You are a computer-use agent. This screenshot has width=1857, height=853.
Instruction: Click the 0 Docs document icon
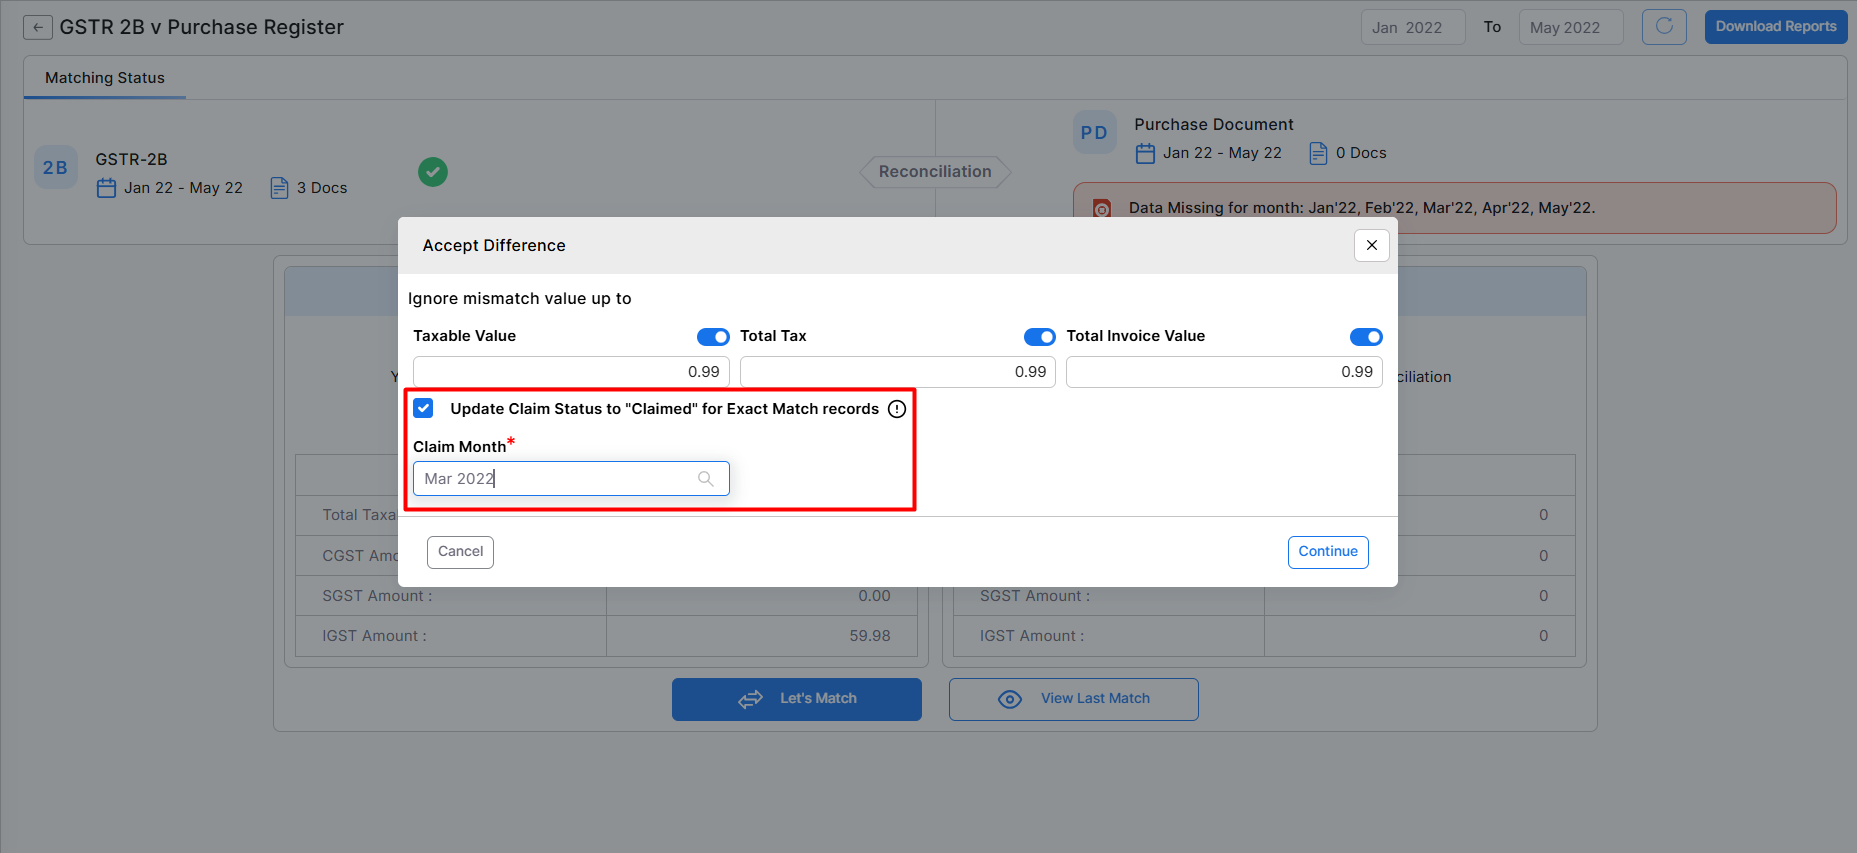[x=1319, y=153]
